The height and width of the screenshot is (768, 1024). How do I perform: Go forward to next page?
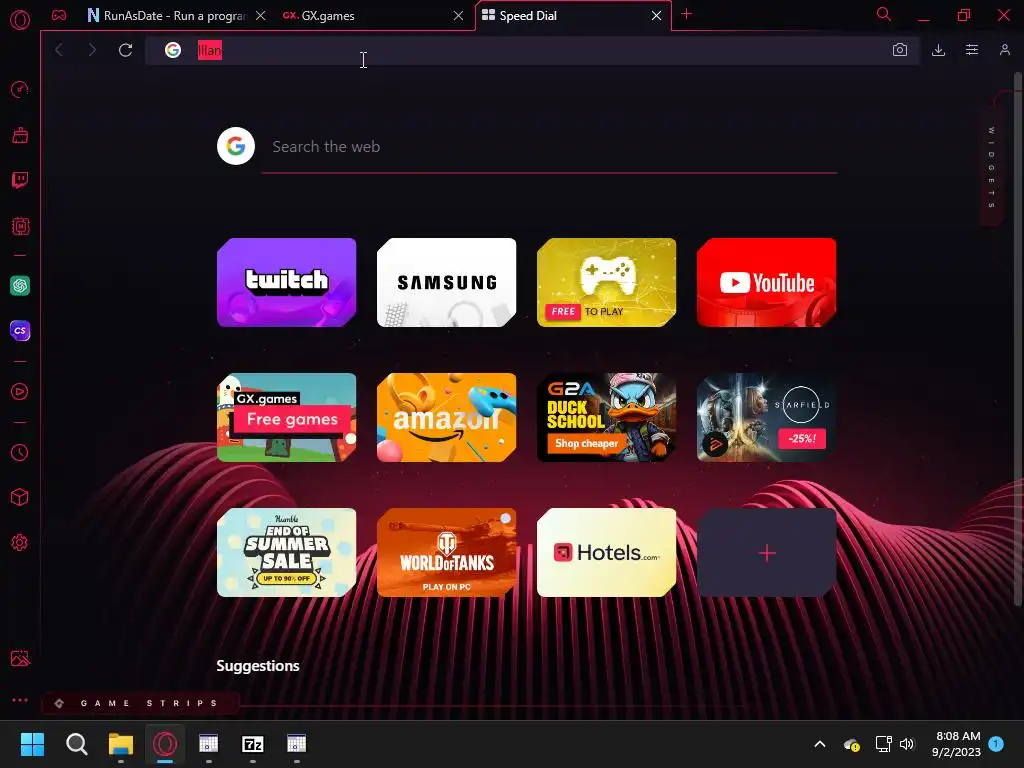pos(92,50)
